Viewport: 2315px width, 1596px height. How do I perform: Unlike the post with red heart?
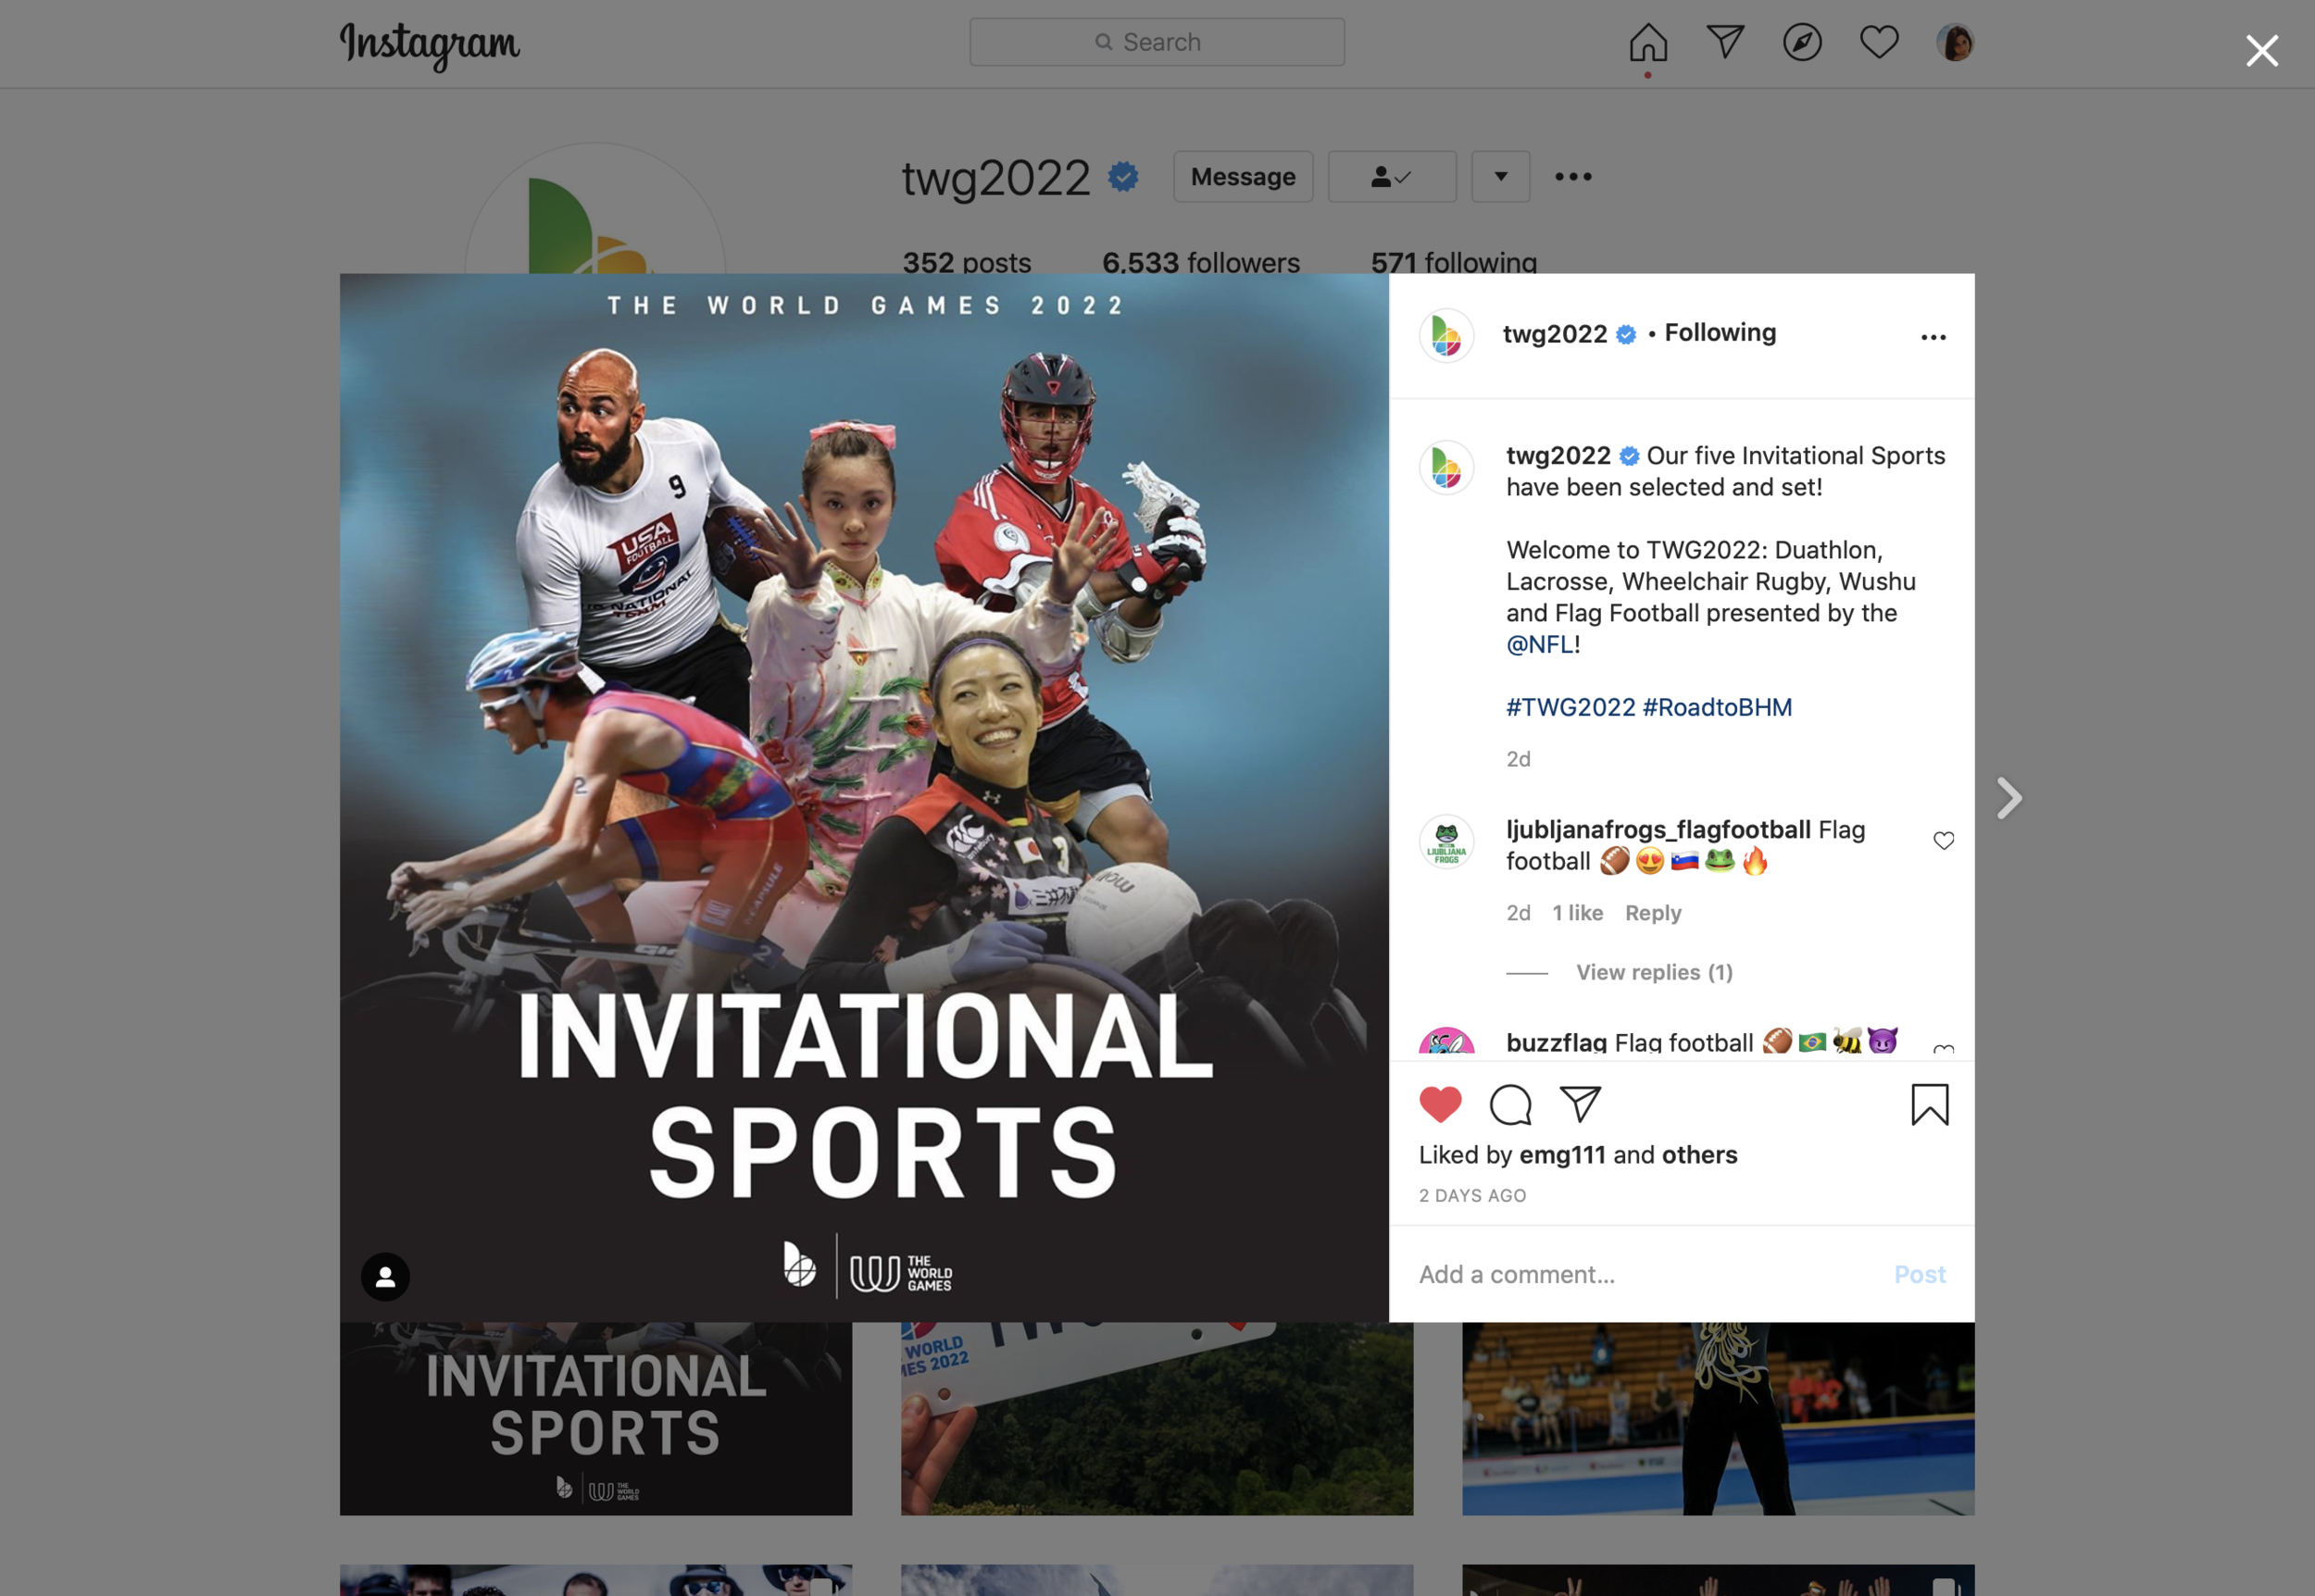(1440, 1104)
